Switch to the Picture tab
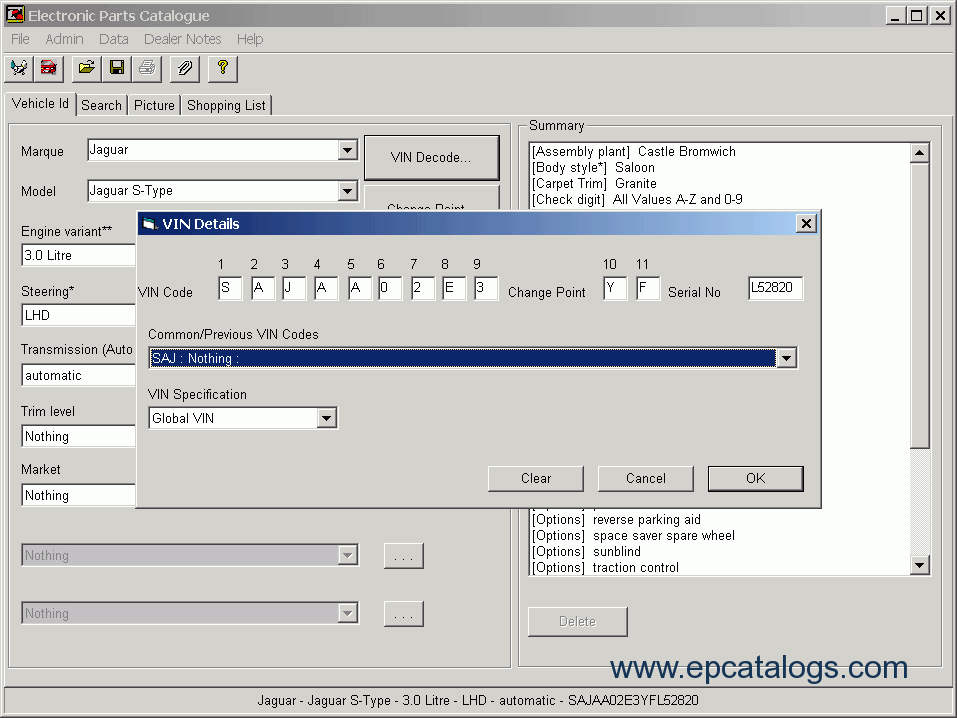This screenshot has width=957, height=718. pyautogui.click(x=154, y=105)
